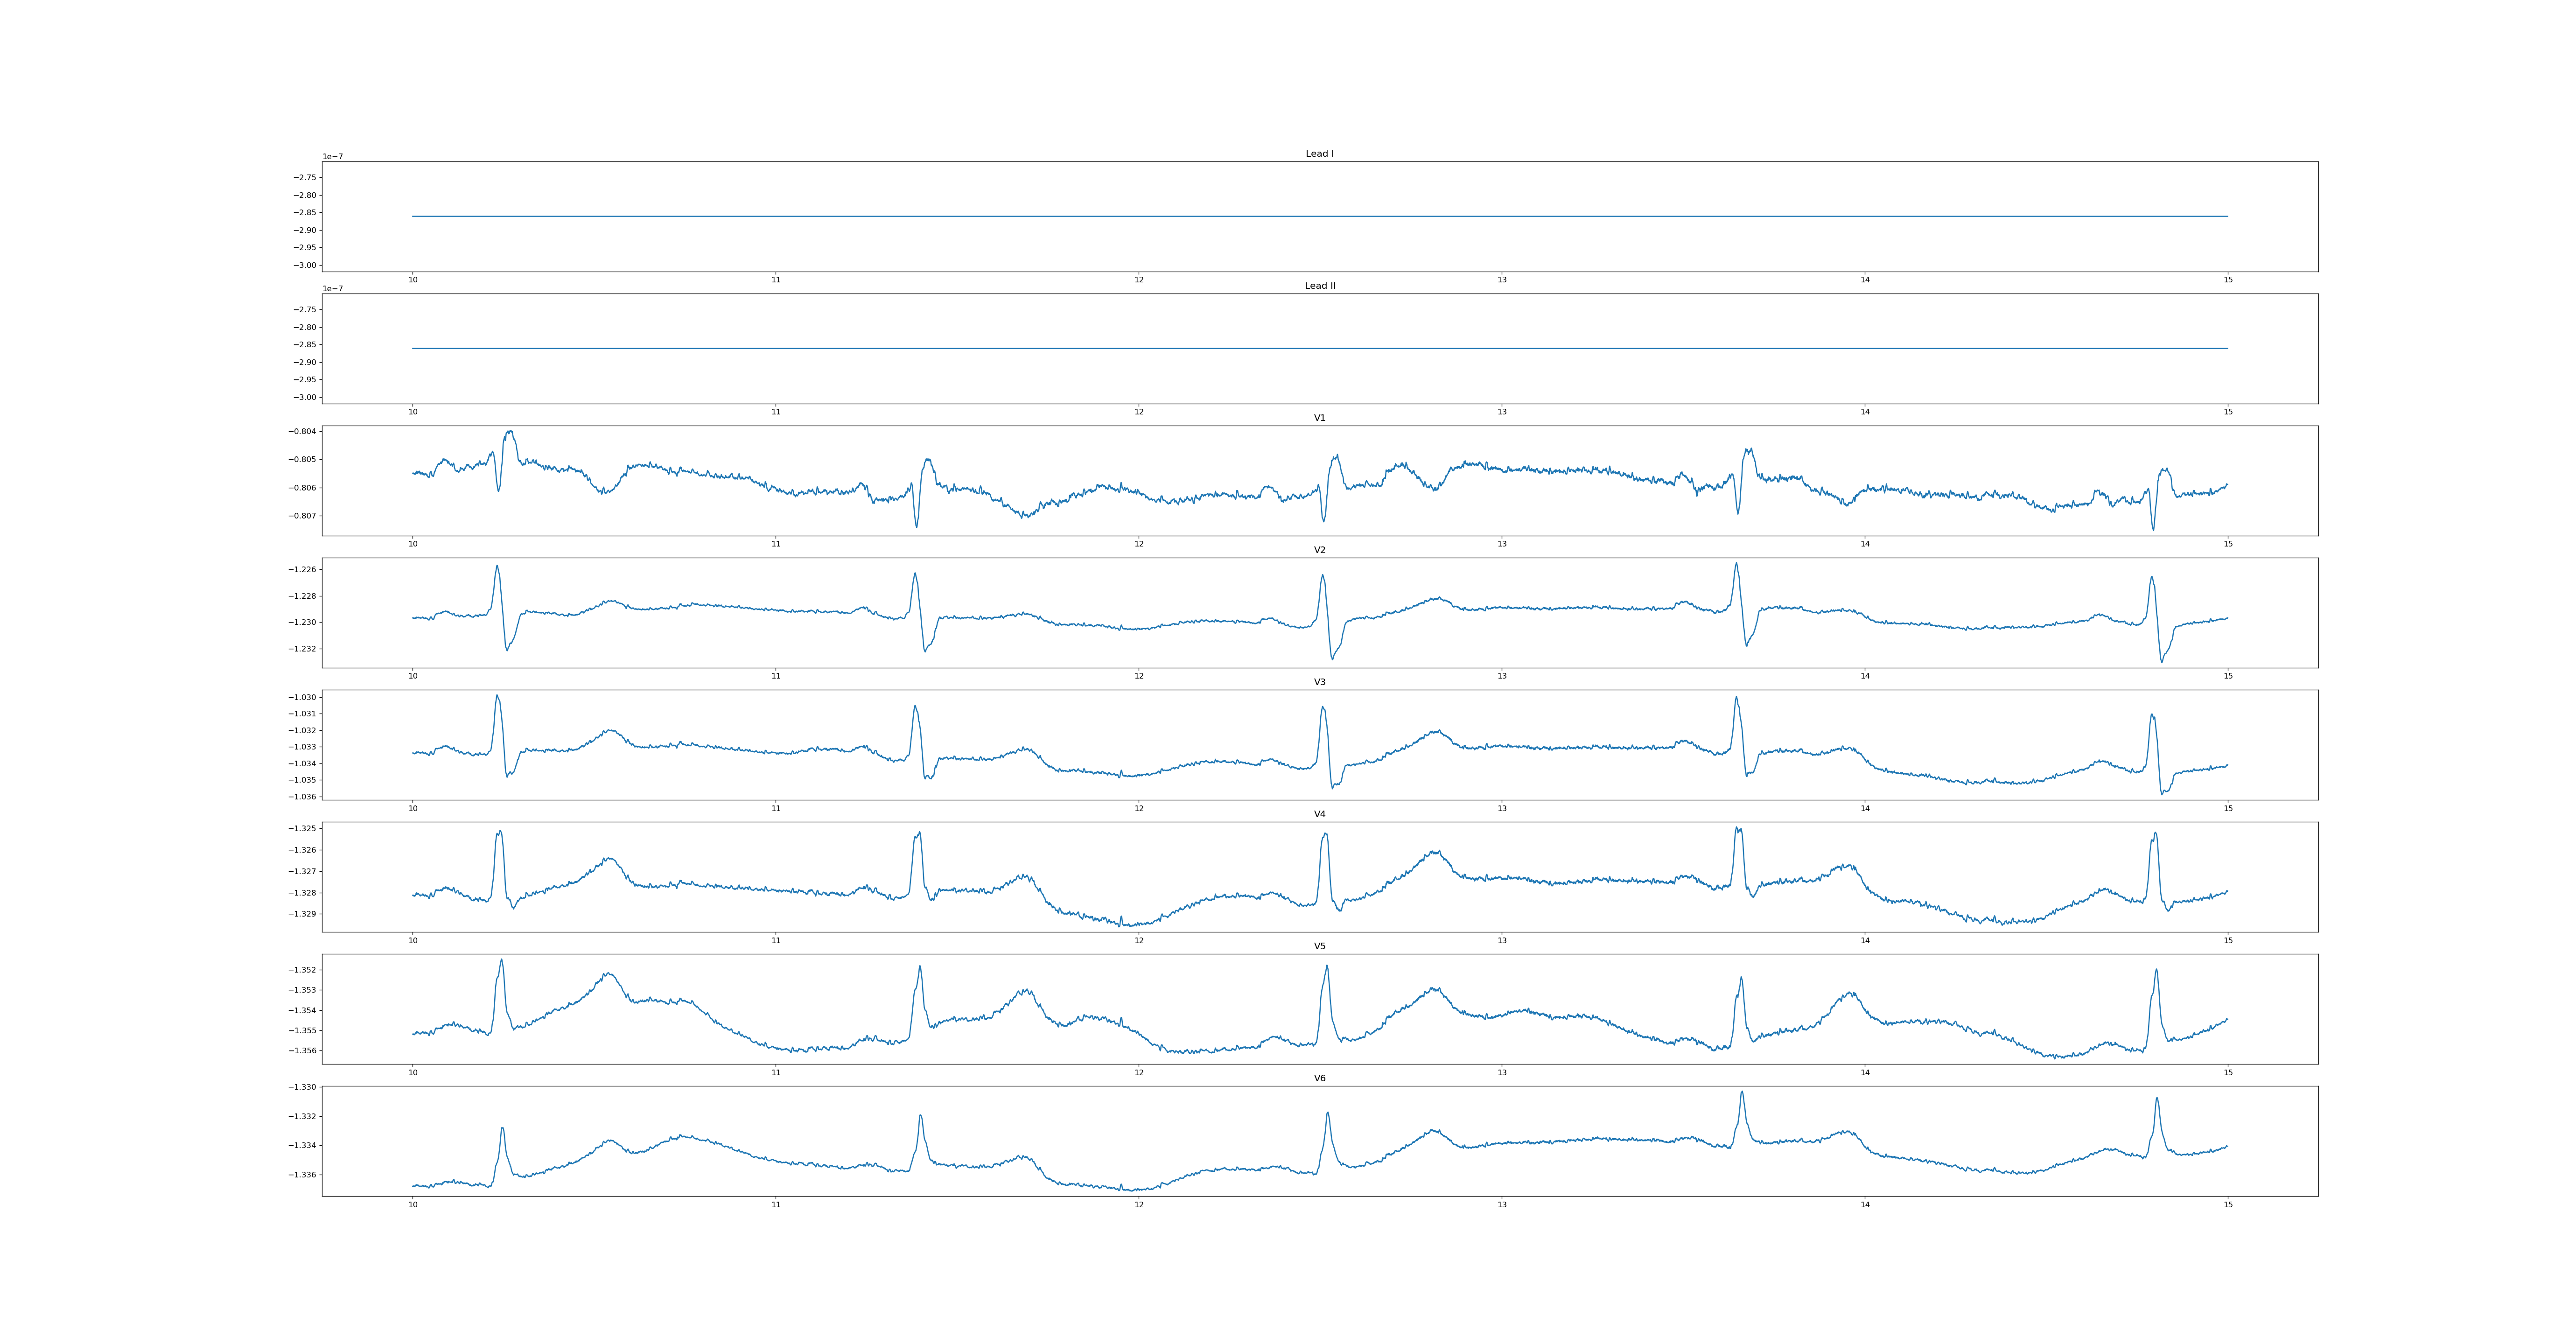The height and width of the screenshot is (1344, 2576).
Task: Click the −1.232 y-axis label on V2
Action: (x=302, y=649)
